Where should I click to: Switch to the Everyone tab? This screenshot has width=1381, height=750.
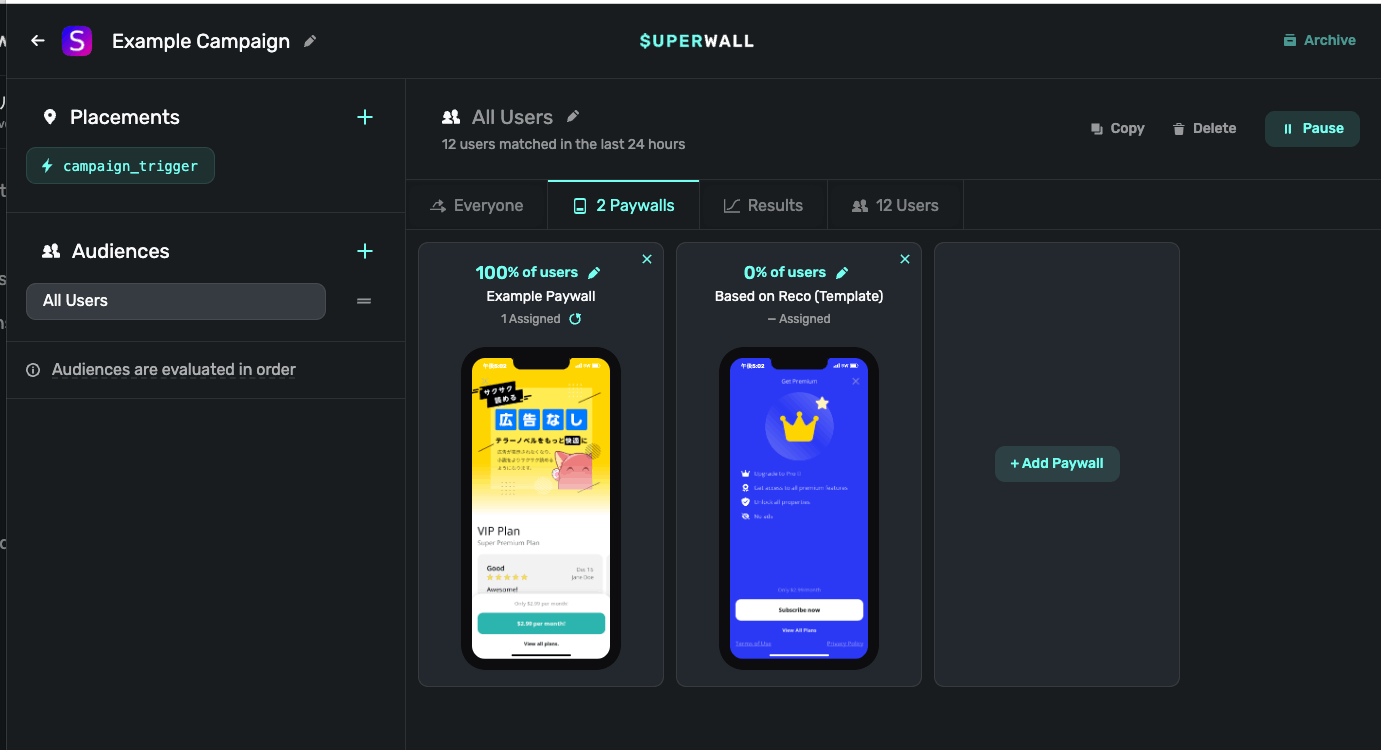click(477, 205)
